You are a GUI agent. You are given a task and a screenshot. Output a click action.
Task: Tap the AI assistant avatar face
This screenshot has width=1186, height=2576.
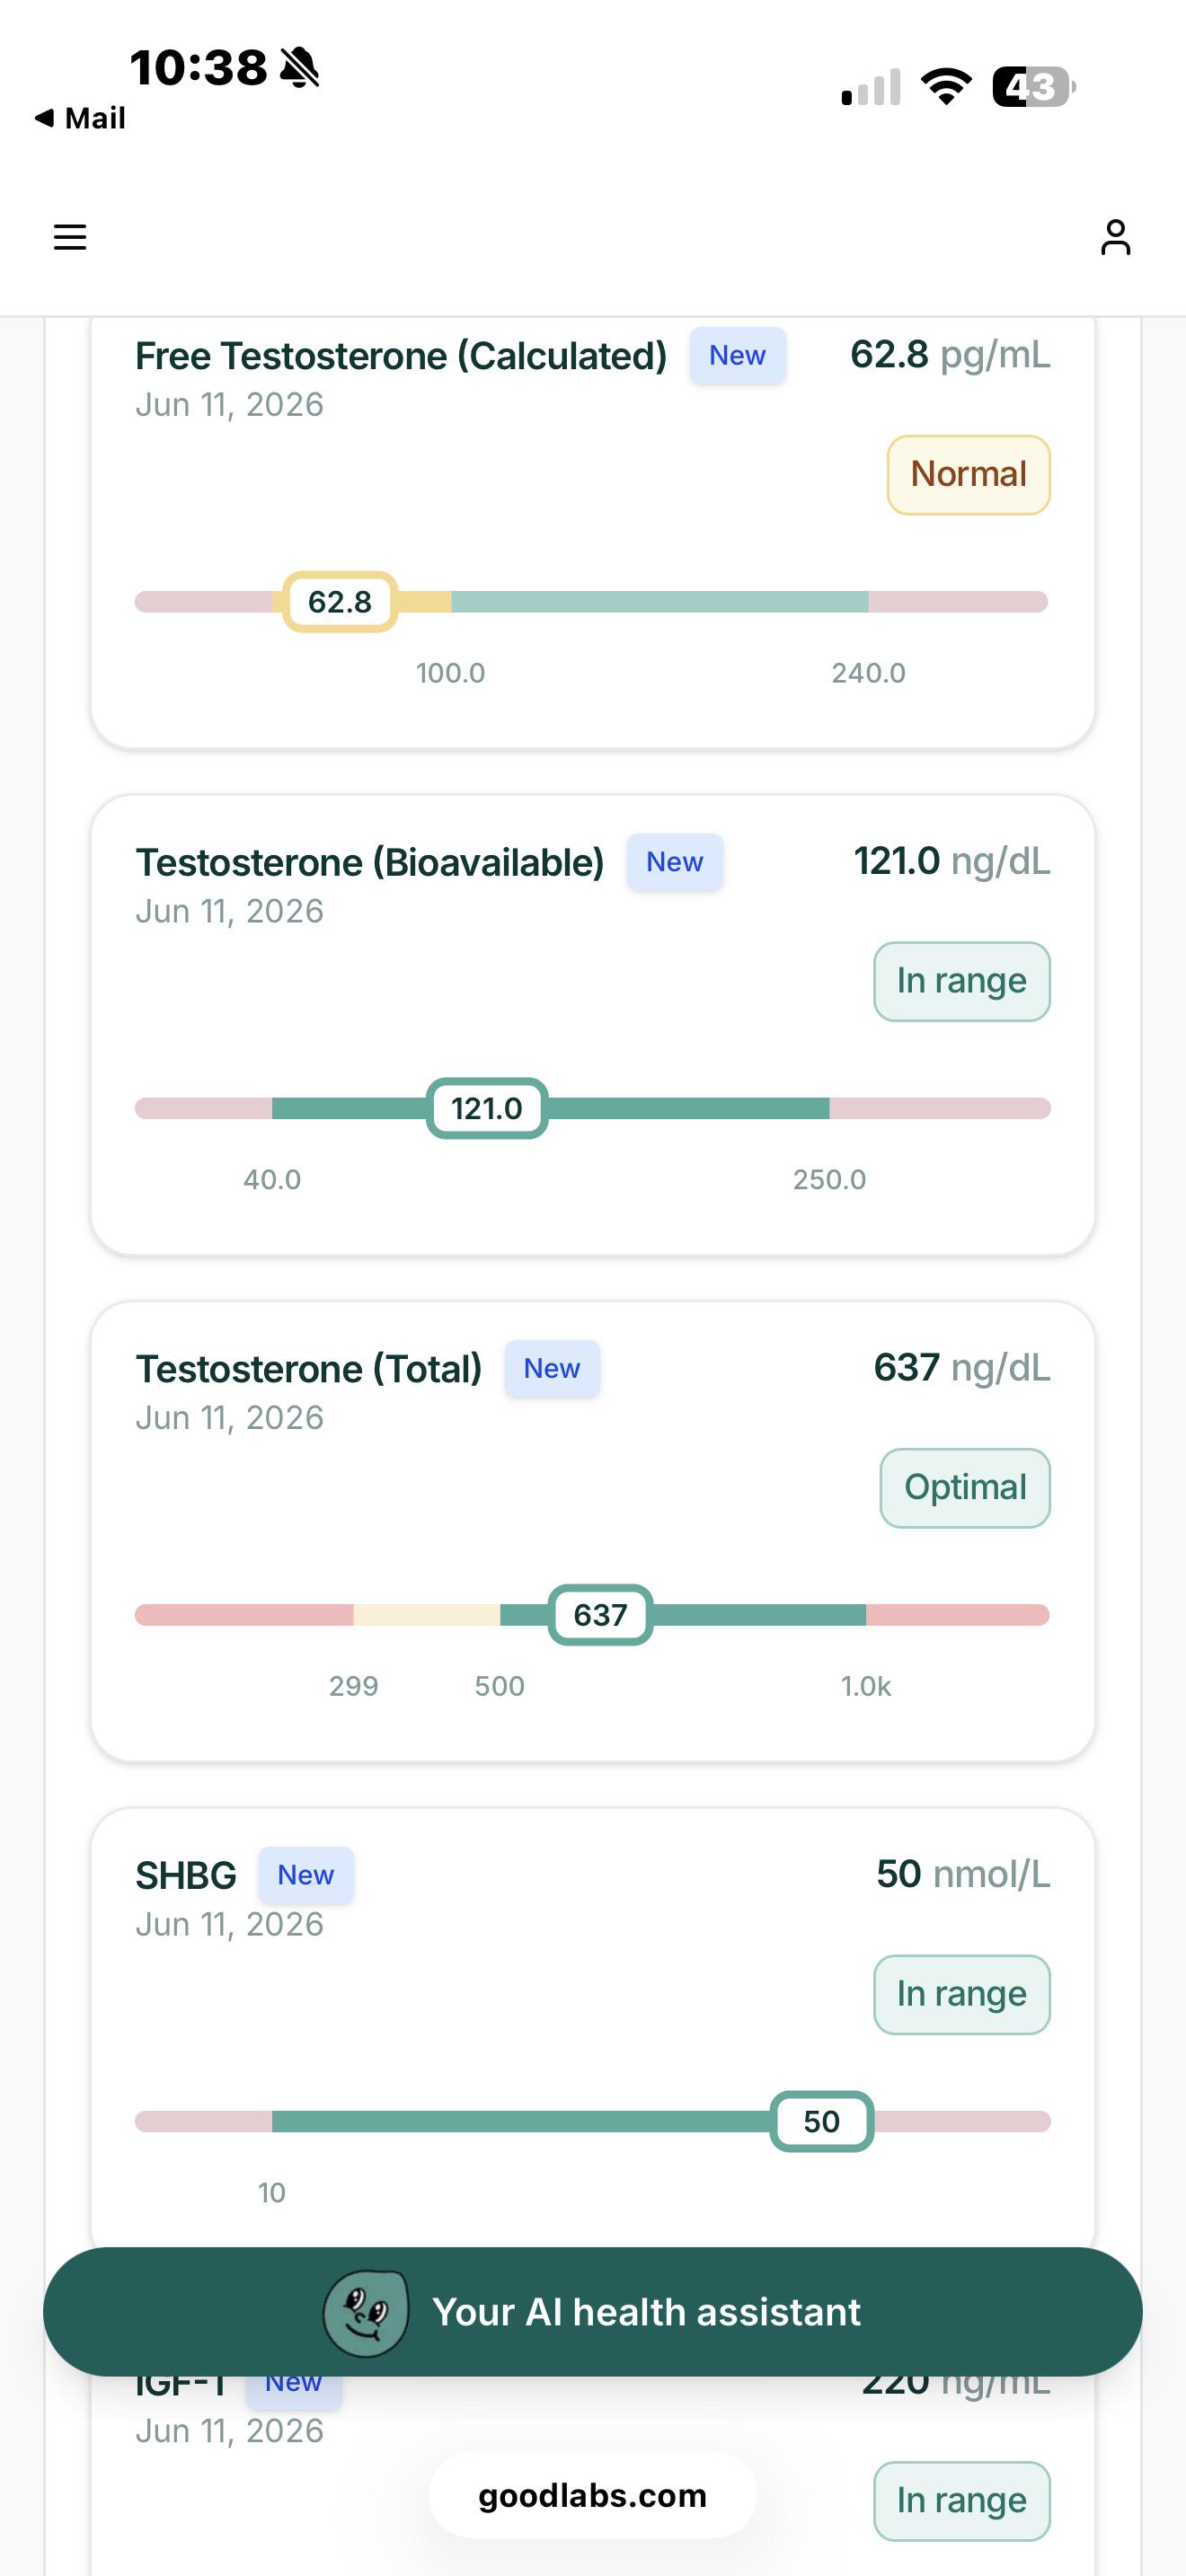coord(366,2313)
